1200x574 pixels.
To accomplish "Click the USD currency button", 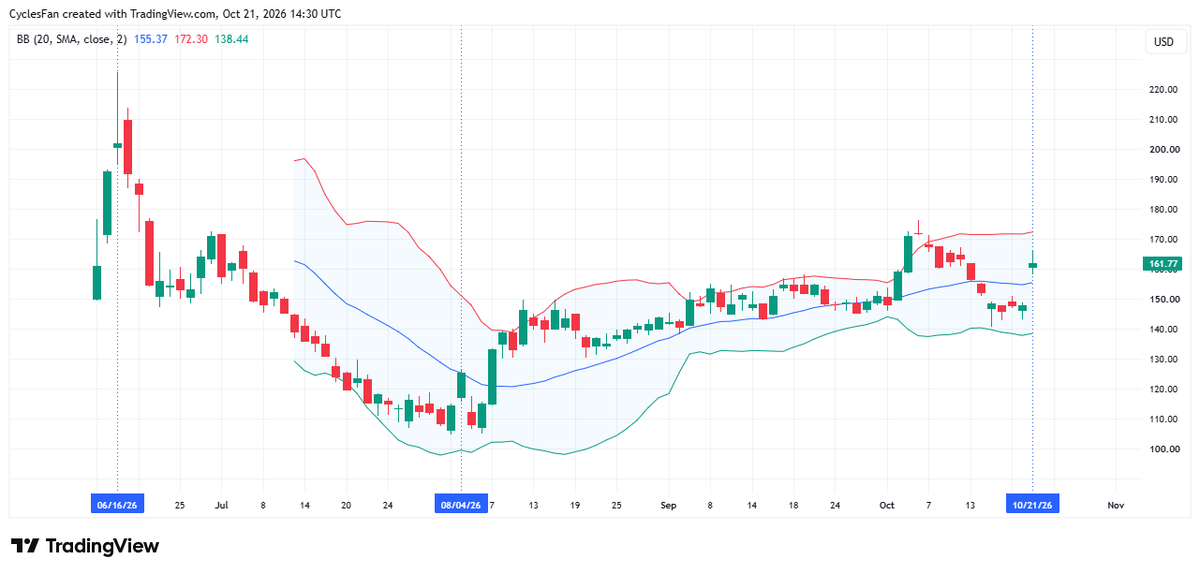I will pos(1163,42).
